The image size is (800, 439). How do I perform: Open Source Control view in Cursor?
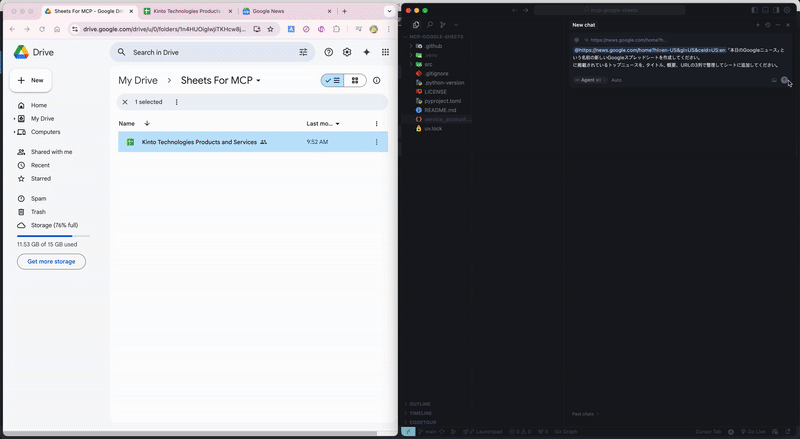pyautogui.click(x=443, y=25)
